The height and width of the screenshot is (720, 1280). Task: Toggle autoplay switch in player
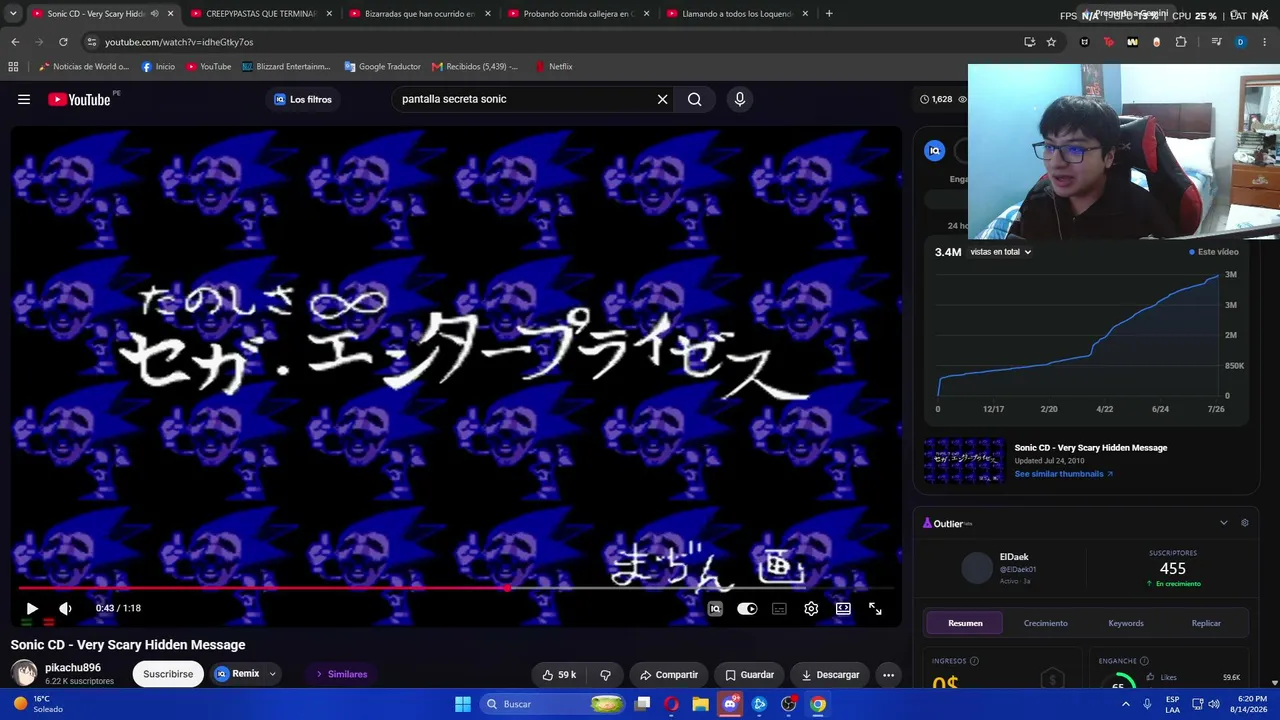[747, 608]
